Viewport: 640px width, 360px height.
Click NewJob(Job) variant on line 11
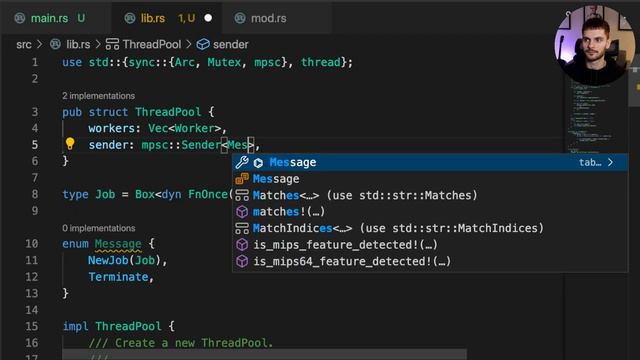pyautogui.click(x=124, y=260)
